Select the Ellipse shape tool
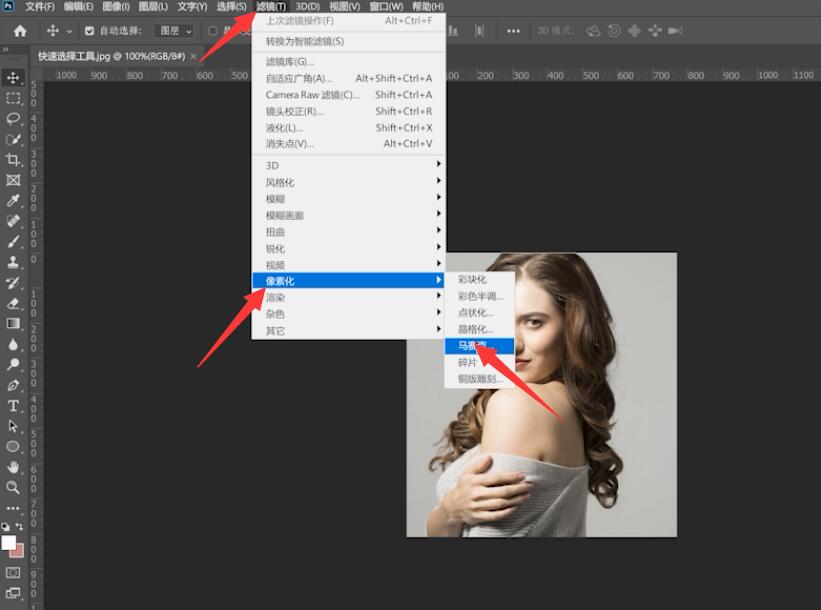This screenshot has height=610, width=821. pos(13,447)
